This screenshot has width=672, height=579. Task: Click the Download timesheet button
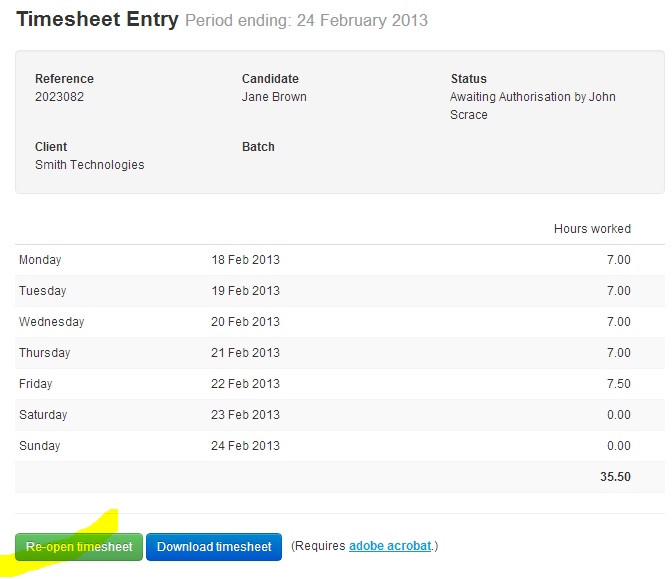pos(214,547)
